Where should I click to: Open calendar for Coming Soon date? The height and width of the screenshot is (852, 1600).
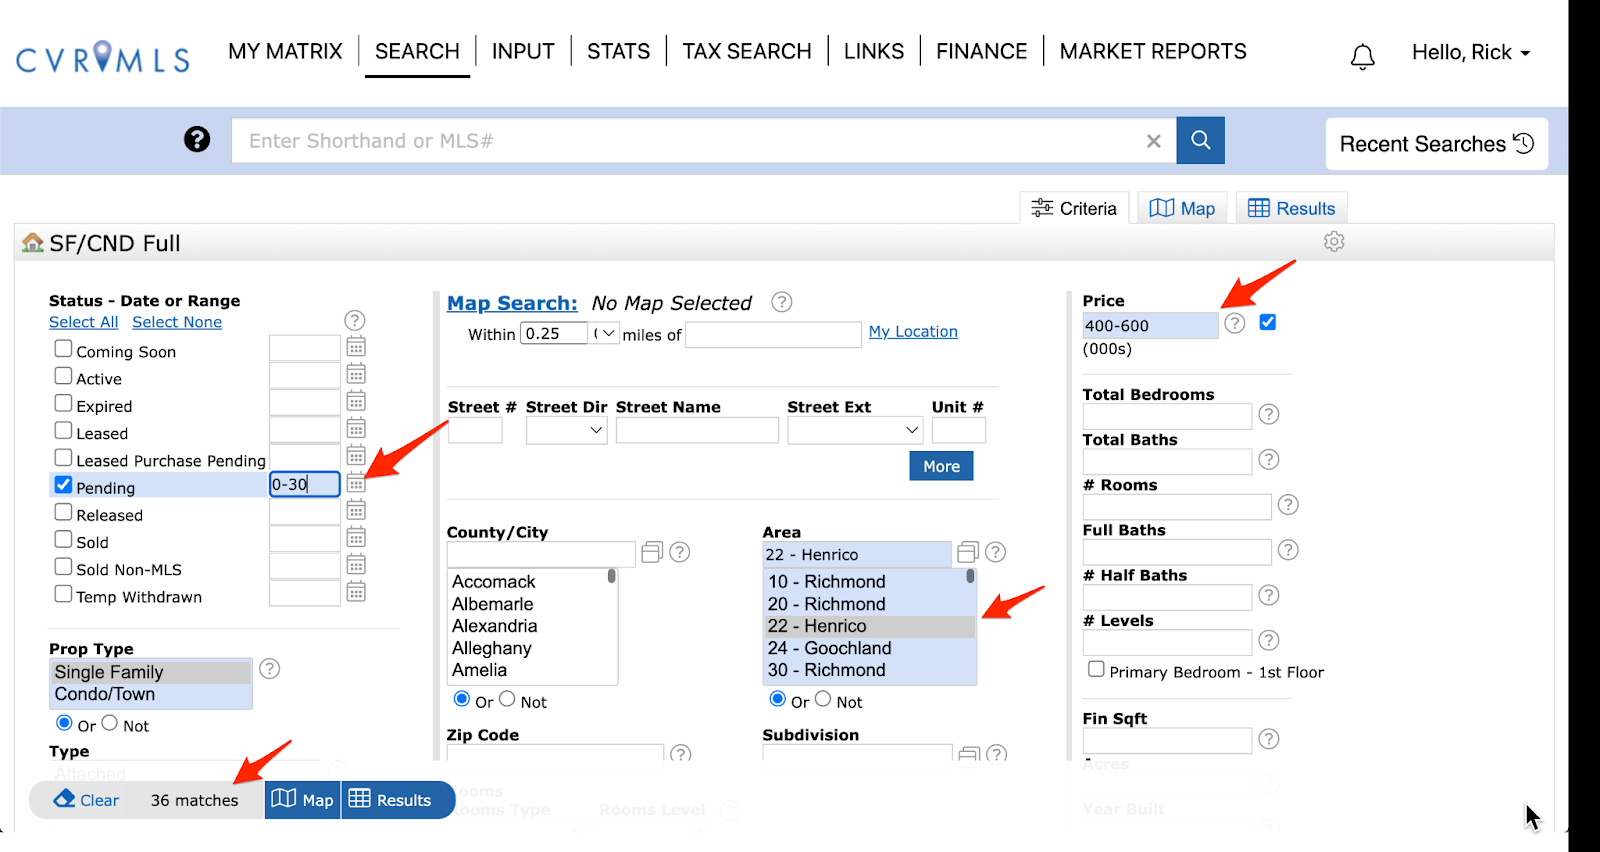point(356,347)
